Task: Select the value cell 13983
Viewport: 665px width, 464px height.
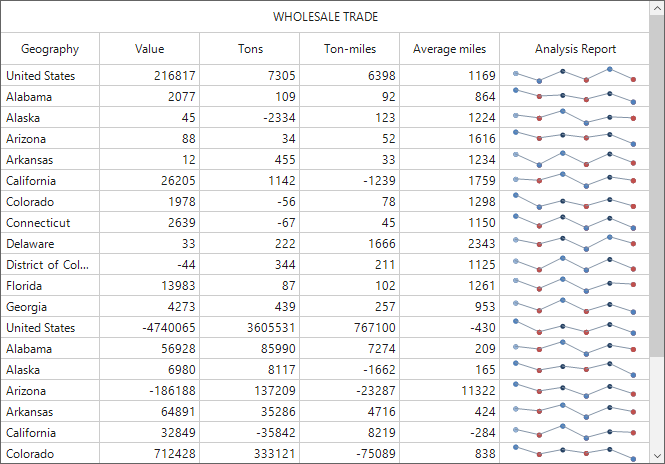Action: click(x=149, y=285)
